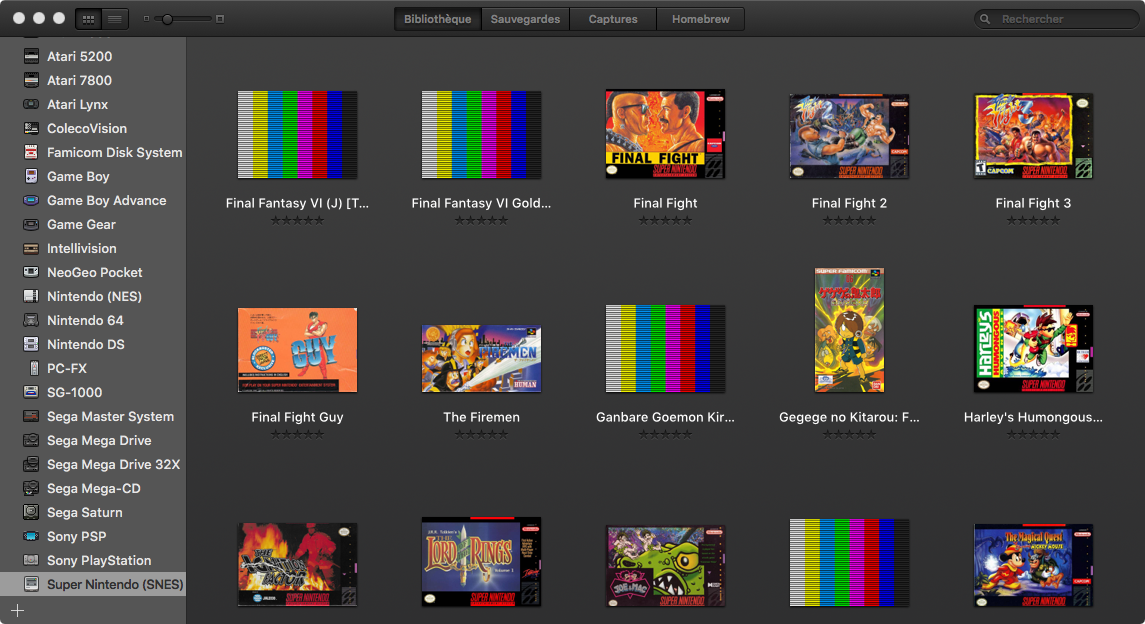Switch to list view
The height and width of the screenshot is (624, 1145).
[x=115, y=19]
